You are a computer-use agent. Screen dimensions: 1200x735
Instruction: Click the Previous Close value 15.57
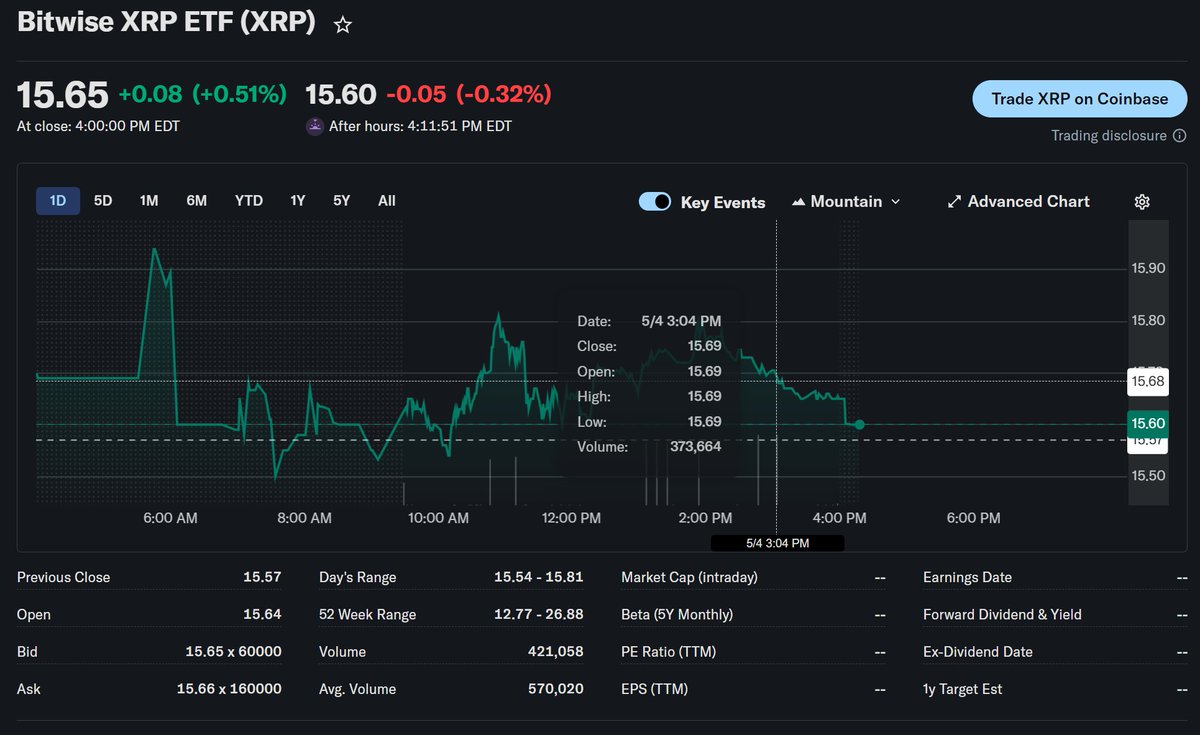262,577
